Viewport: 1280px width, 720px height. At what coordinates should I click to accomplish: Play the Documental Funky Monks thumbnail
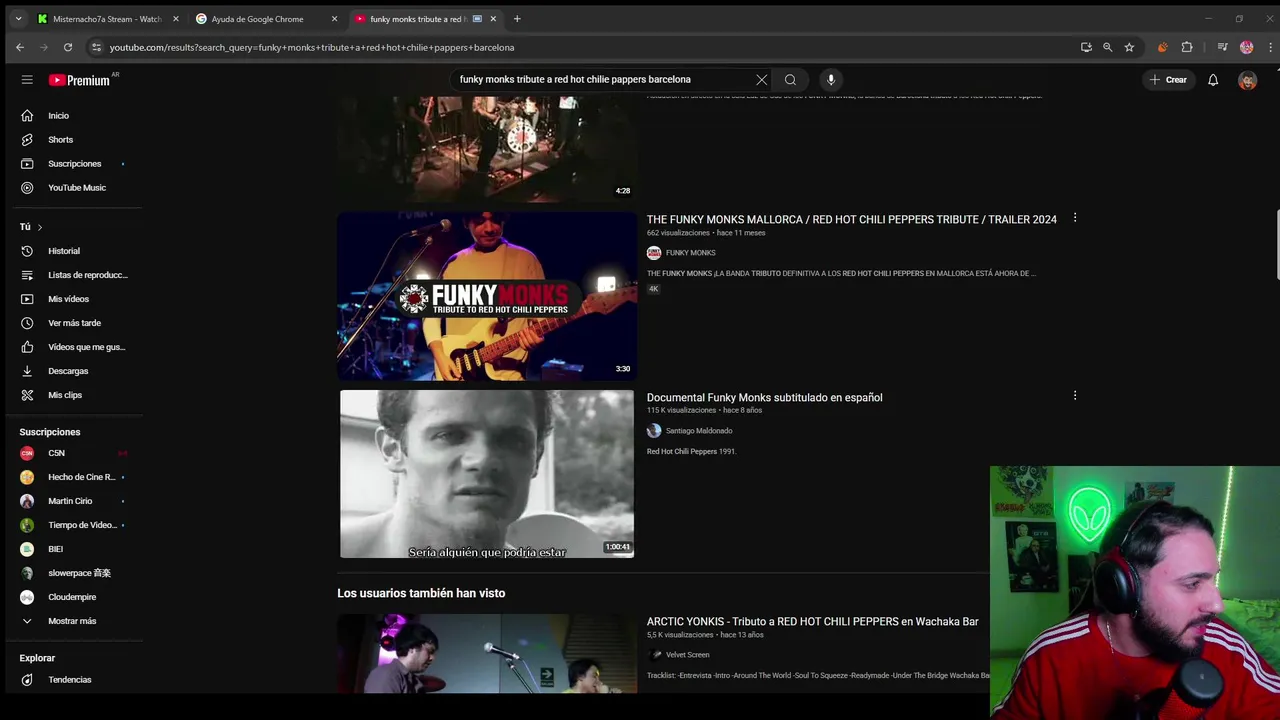[x=487, y=474]
